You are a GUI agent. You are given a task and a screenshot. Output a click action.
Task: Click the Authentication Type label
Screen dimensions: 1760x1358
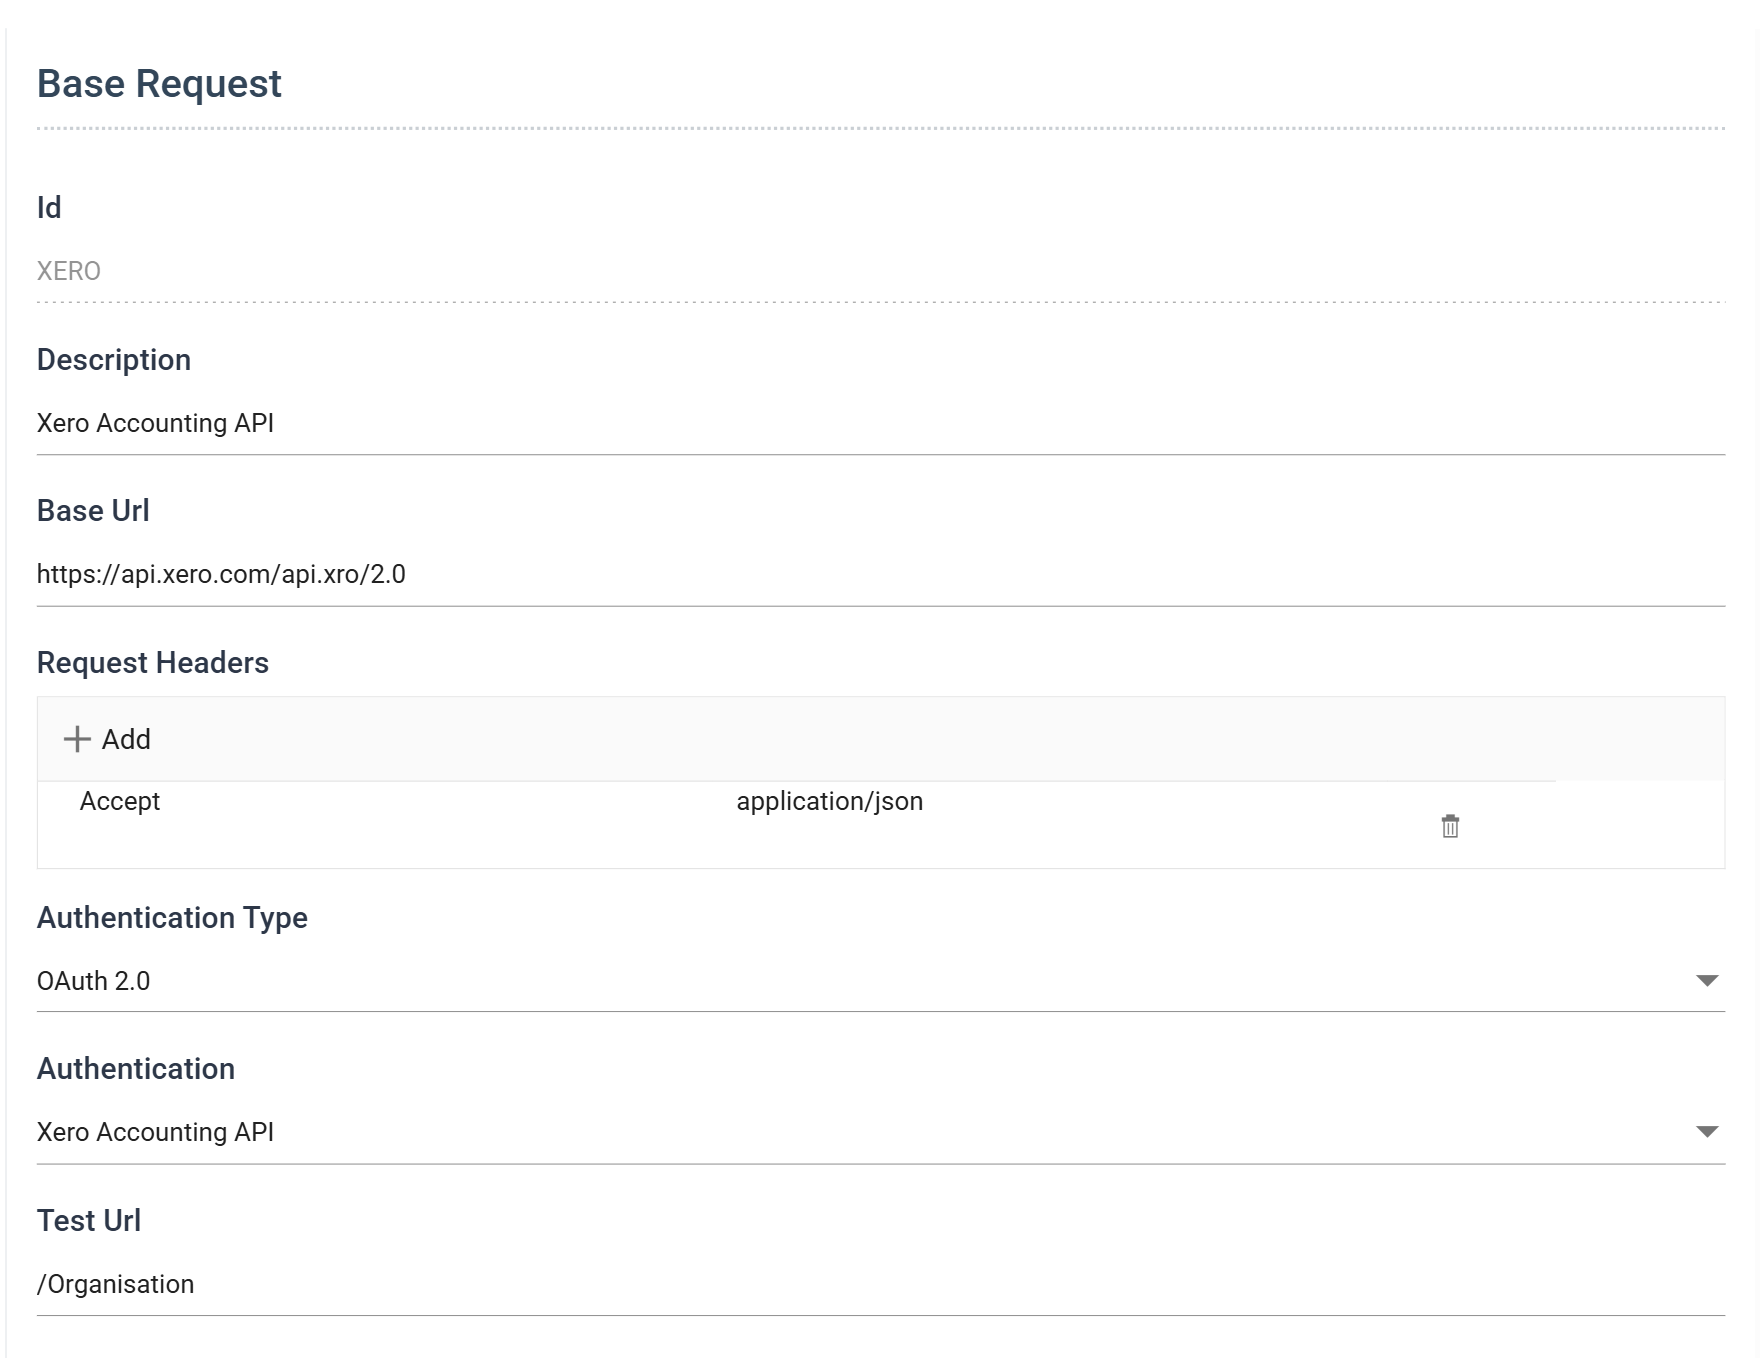click(x=172, y=918)
